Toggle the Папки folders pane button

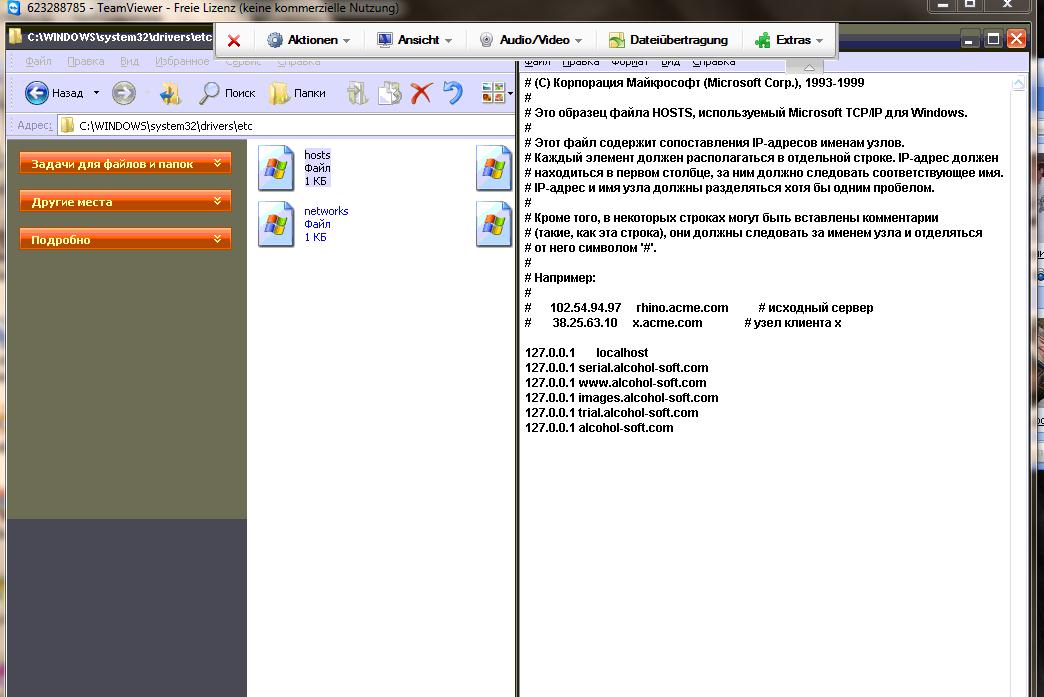click(x=296, y=93)
